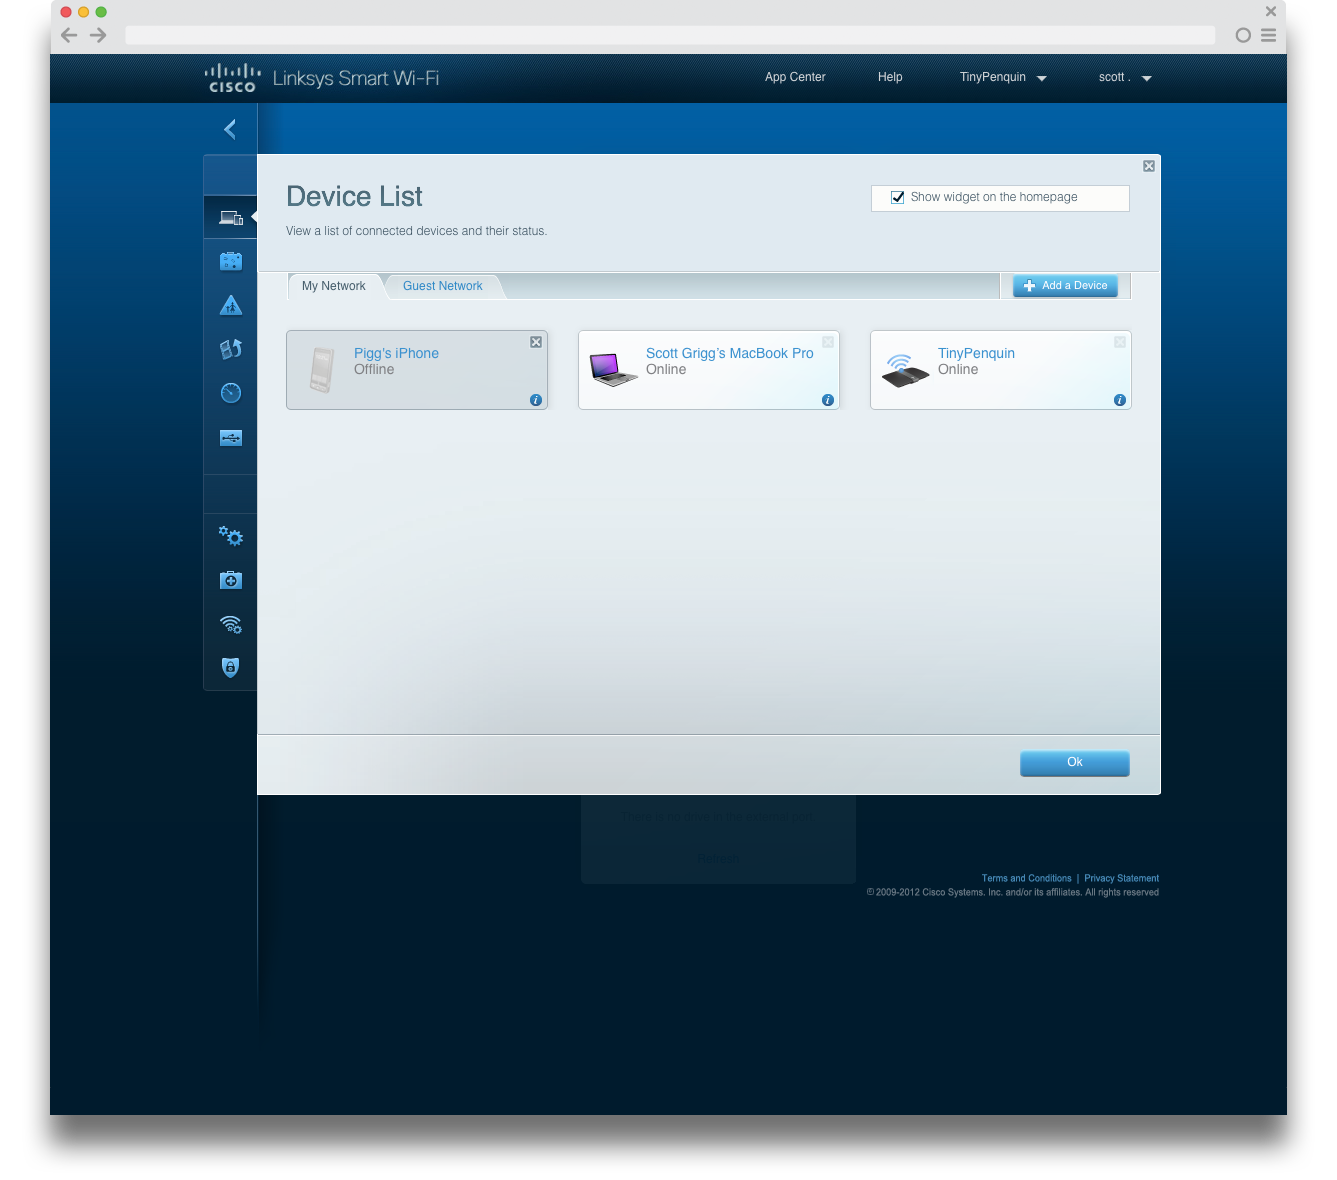Image resolution: width=1337 pixels, height=1180 pixels.
Task: Open the Parental Controls warning-triangle icon
Action: [231, 305]
